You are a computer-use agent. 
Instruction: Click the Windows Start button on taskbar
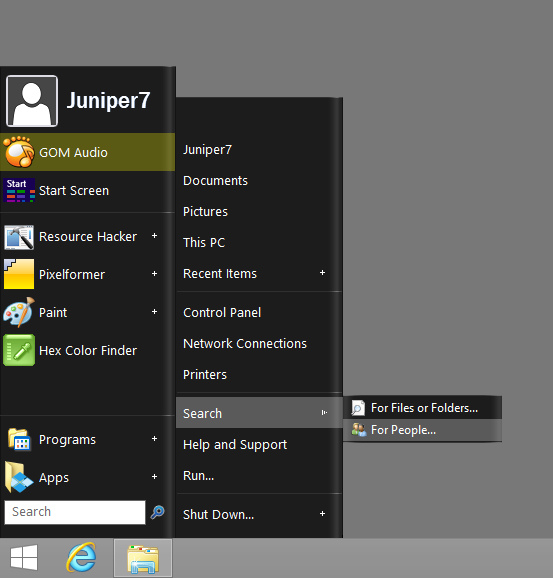[24, 558]
